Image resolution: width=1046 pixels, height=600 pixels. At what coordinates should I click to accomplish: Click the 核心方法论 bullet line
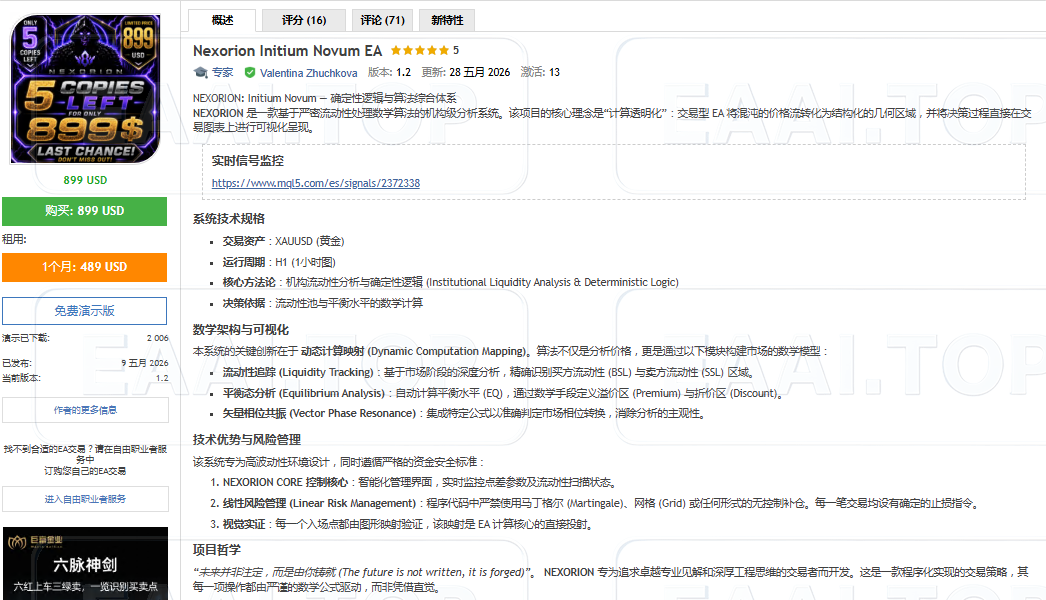[450, 282]
